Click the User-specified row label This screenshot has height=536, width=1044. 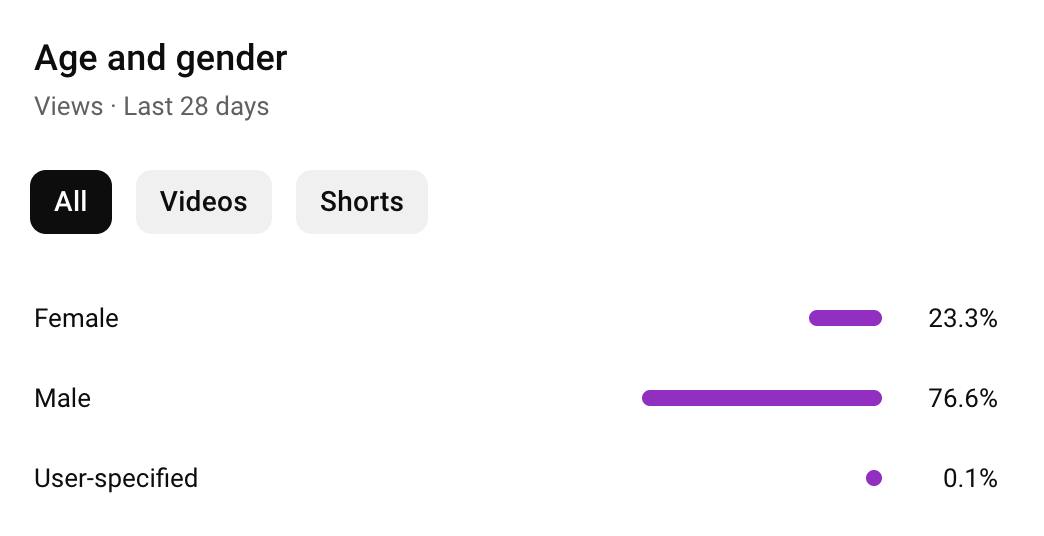coord(116,479)
